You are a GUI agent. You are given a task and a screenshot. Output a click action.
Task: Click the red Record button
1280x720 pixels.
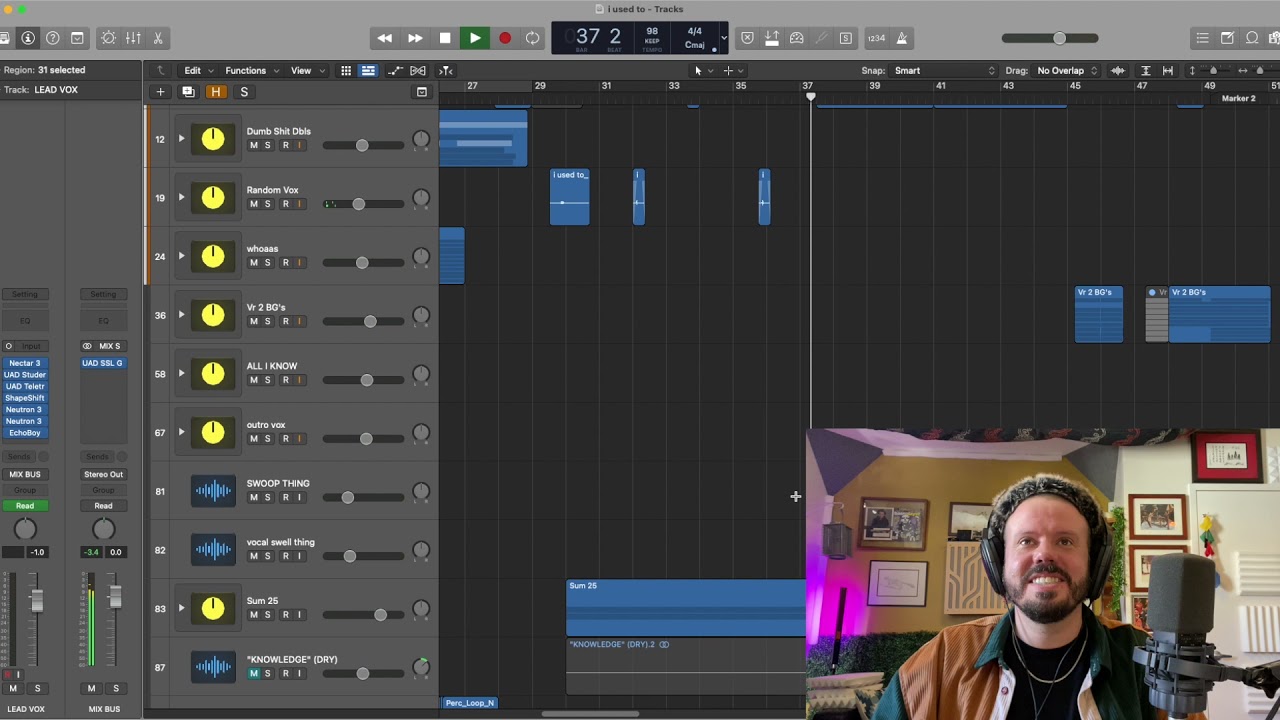coord(505,38)
